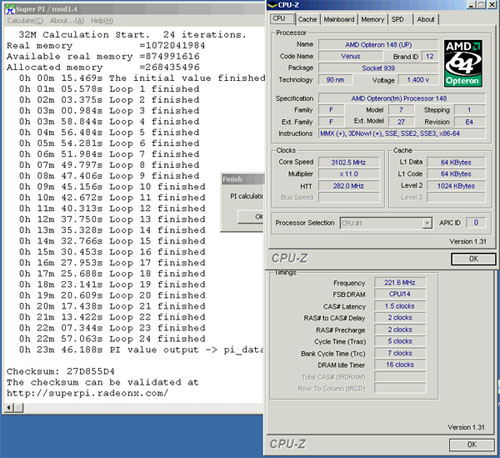Click the initial value finished line
Image resolution: width=500 pixels, height=458 pixels.
point(142,78)
